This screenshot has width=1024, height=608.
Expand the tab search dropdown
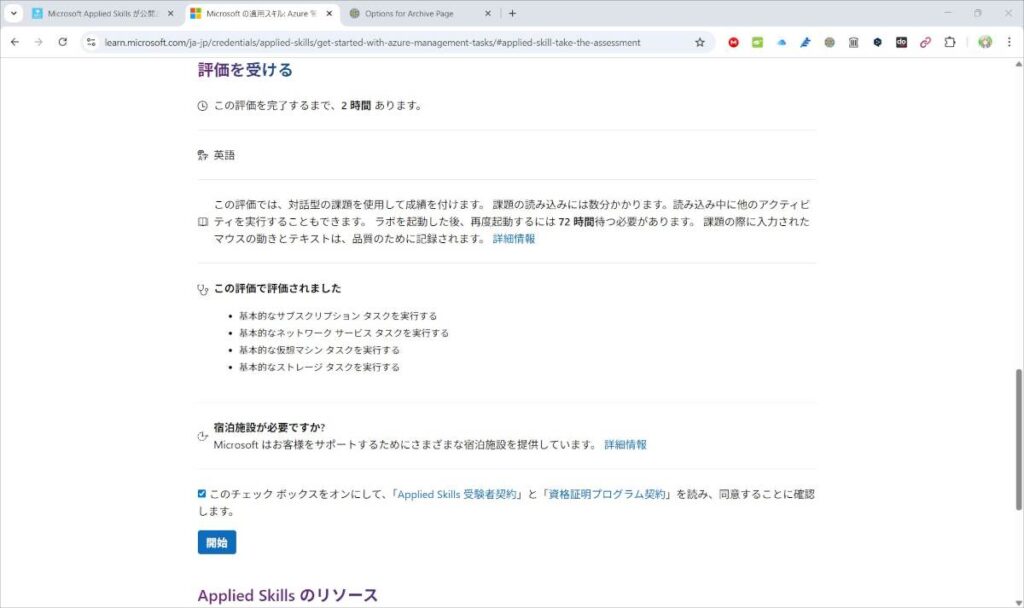point(14,13)
